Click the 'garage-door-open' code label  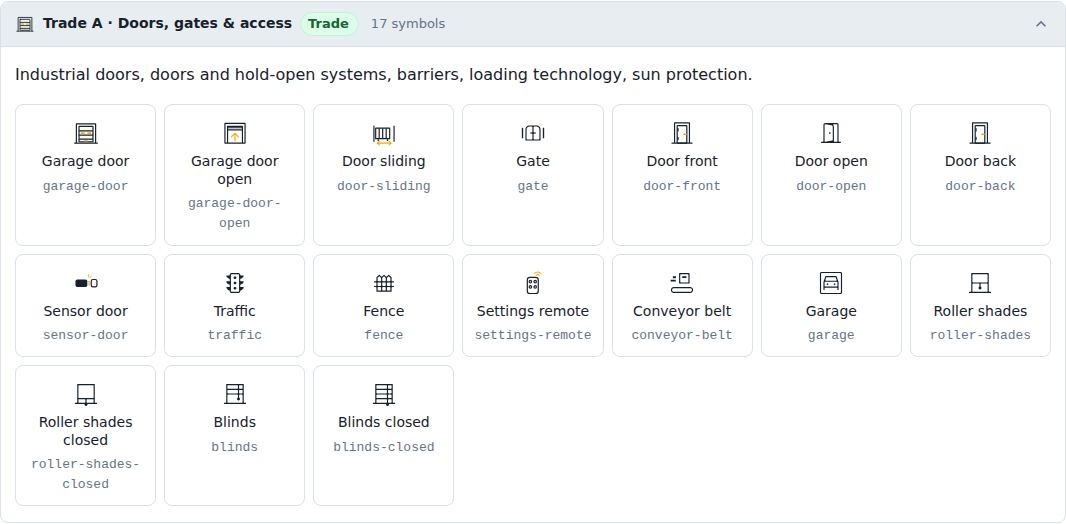[235, 213]
